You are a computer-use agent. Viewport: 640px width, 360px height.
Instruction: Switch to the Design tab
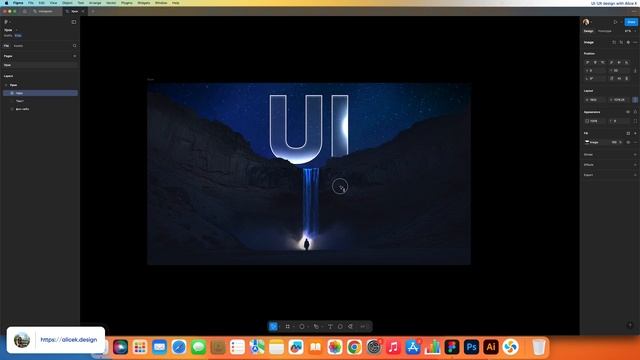589,31
